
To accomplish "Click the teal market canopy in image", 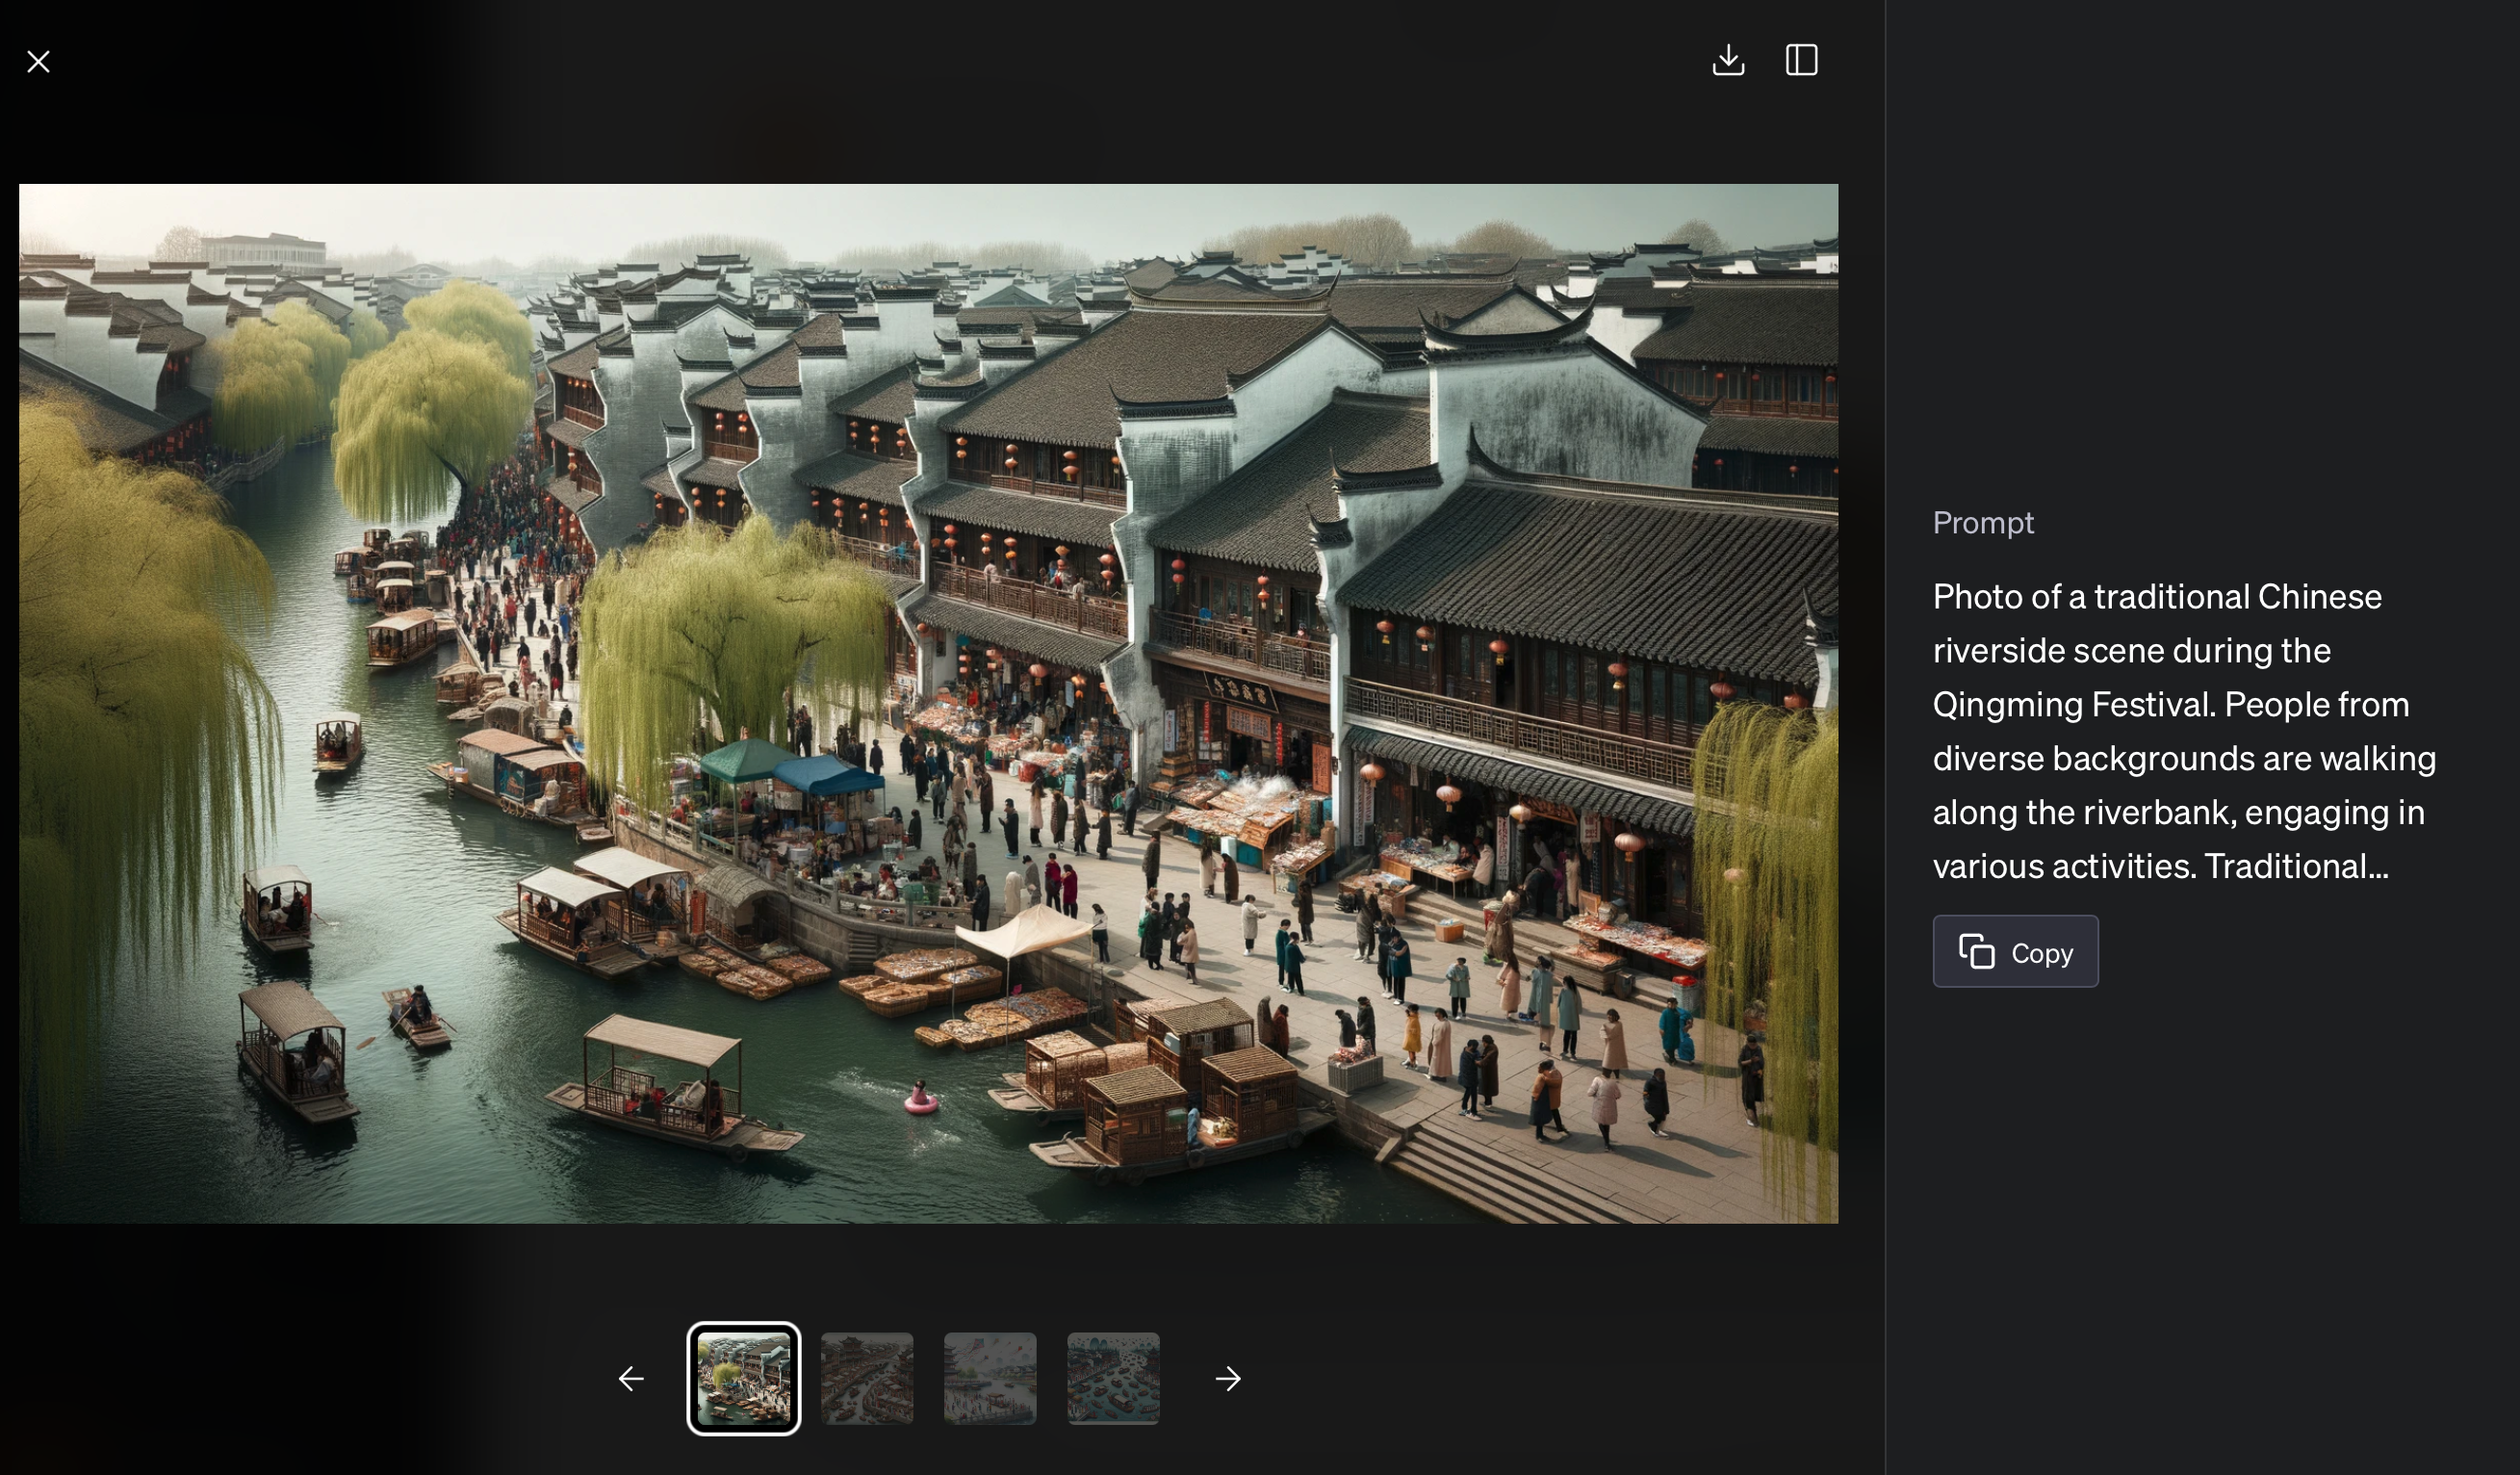I will (745, 760).
